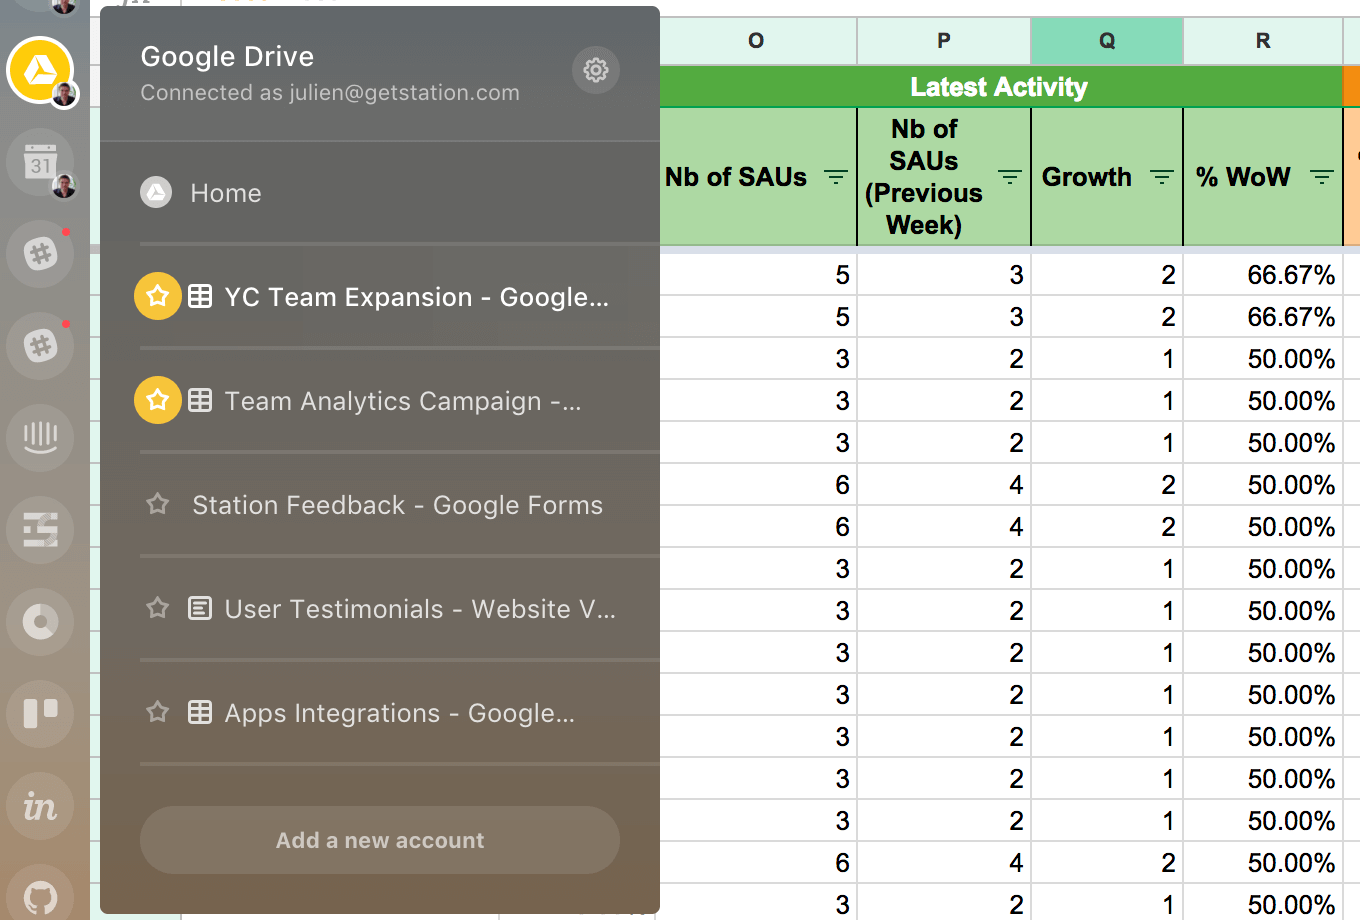The width and height of the screenshot is (1360, 920).
Task: Open filter for % WoW column
Action: tap(1322, 177)
